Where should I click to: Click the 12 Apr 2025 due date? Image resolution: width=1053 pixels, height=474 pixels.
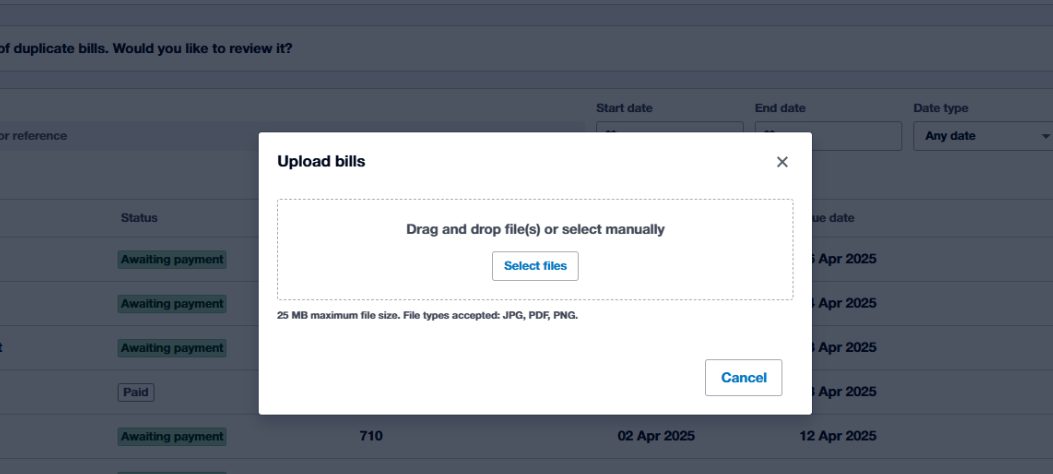click(836, 437)
